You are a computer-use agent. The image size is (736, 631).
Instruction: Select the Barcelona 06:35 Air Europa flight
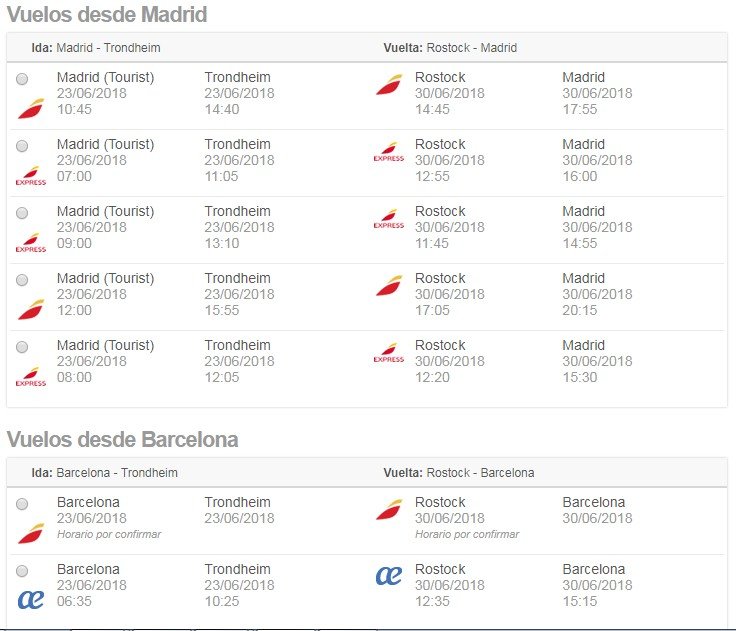pos(22,571)
